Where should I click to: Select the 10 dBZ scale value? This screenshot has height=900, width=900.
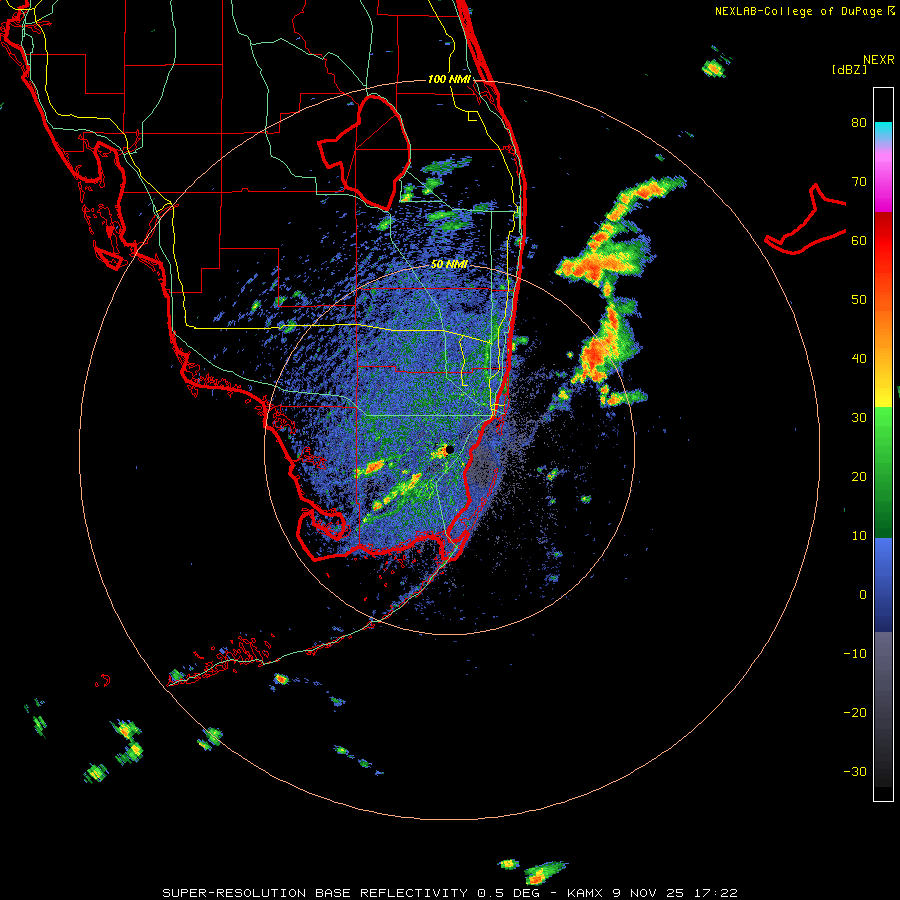[859, 536]
